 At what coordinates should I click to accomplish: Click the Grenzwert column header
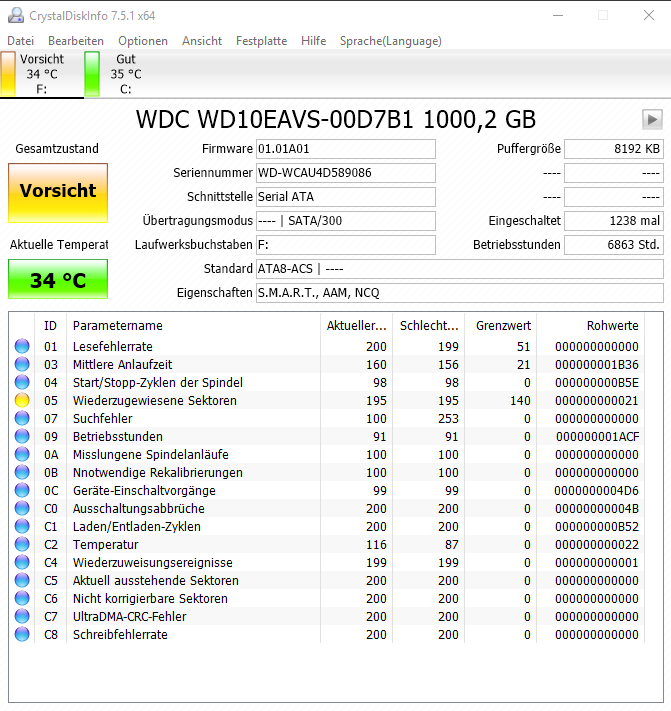pyautogui.click(x=501, y=326)
